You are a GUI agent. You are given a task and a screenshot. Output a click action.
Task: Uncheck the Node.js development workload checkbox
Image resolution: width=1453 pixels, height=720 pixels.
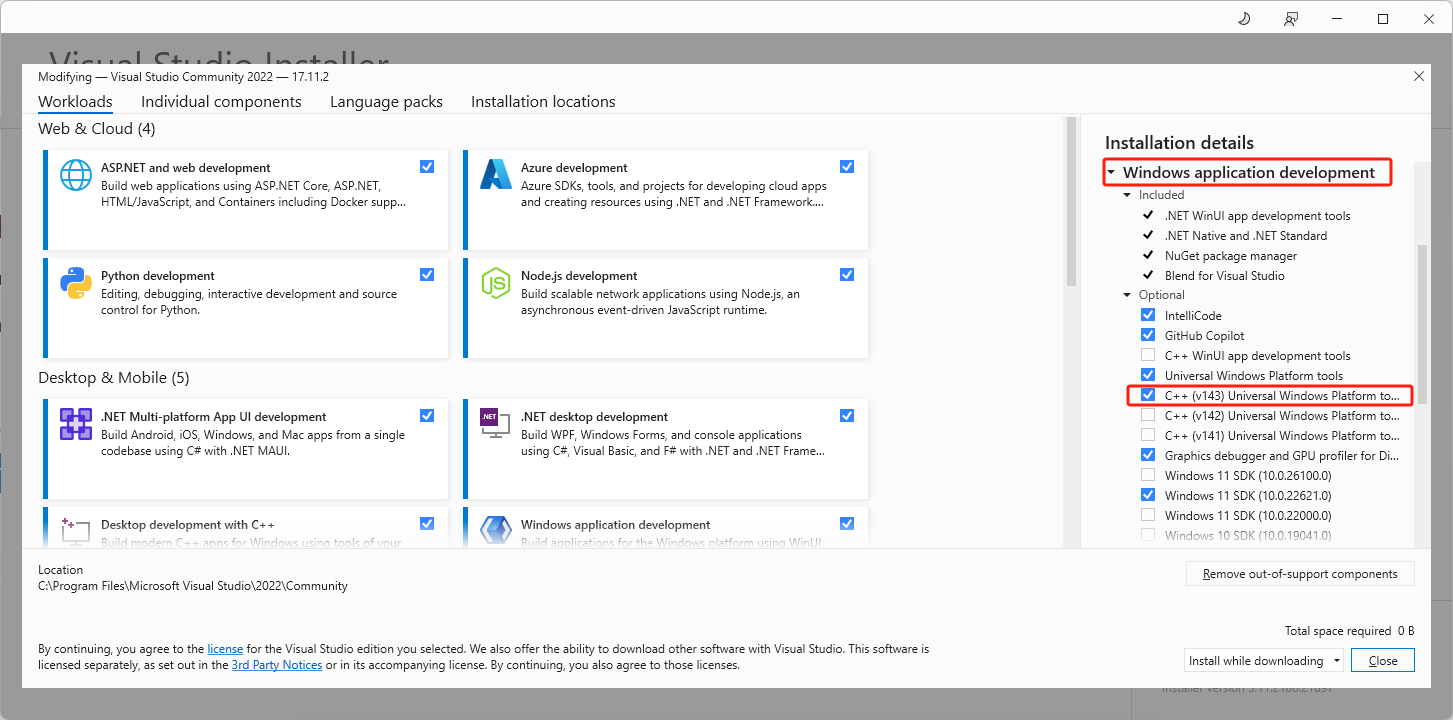(x=847, y=275)
